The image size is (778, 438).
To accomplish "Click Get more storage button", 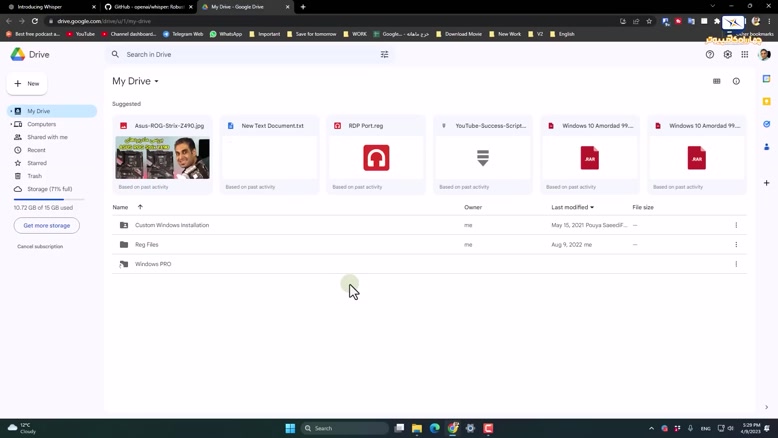I will [x=47, y=226].
